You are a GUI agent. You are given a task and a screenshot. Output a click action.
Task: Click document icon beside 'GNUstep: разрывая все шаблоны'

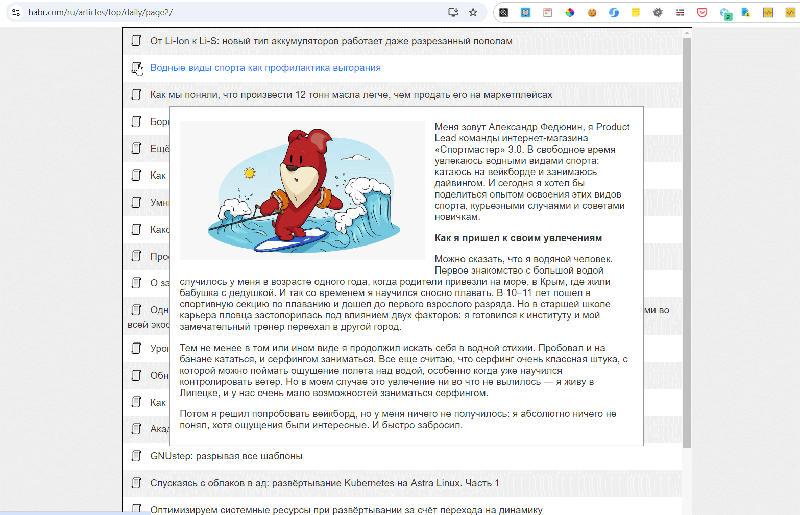coord(136,456)
